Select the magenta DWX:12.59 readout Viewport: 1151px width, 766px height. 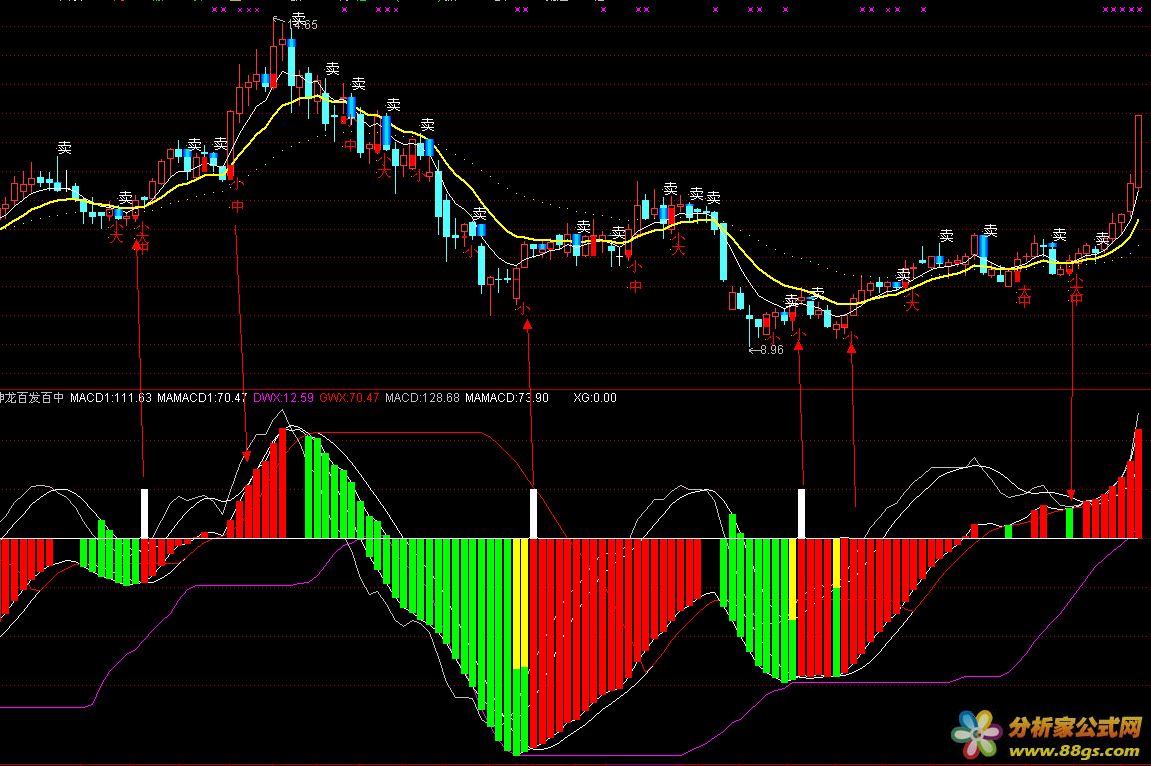pyautogui.click(x=283, y=398)
